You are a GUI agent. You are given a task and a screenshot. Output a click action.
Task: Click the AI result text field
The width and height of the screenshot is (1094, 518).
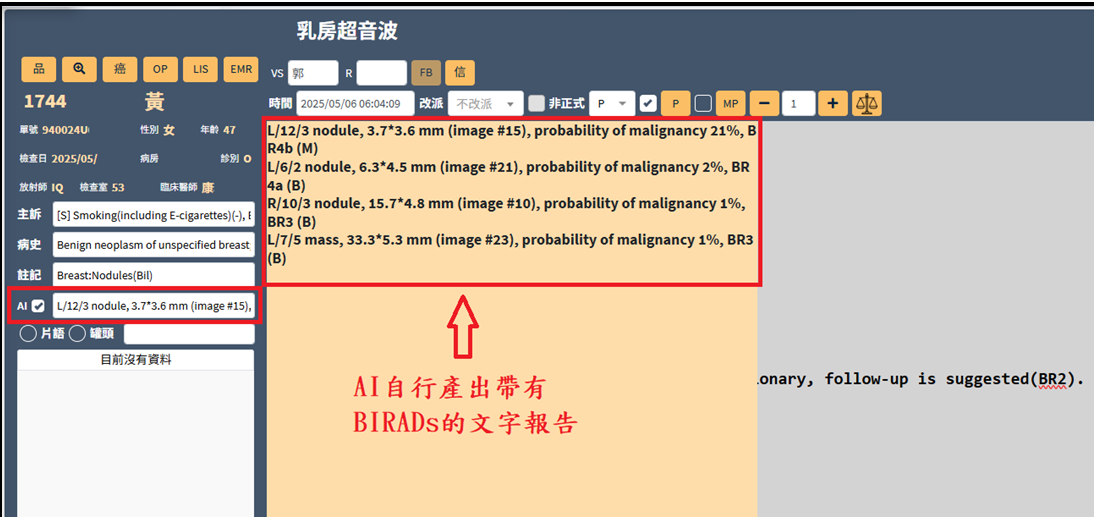[153, 305]
